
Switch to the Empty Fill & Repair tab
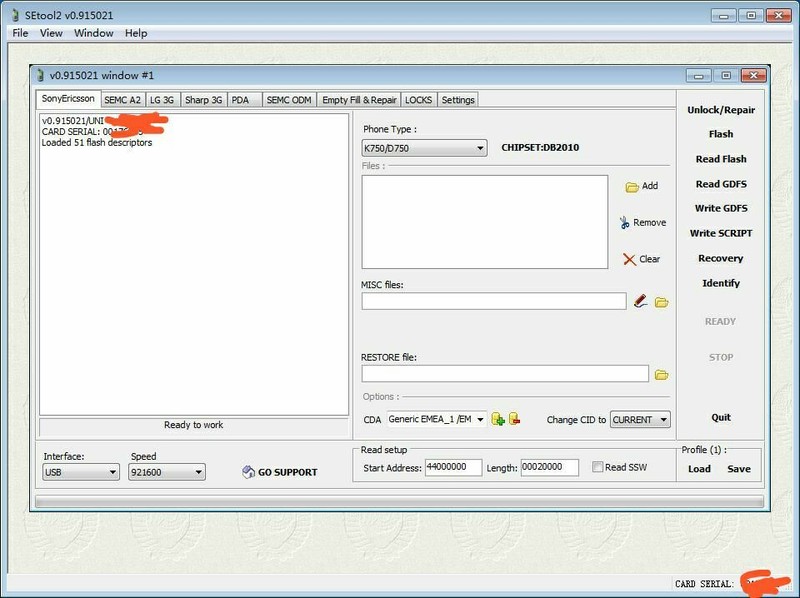[x=359, y=100]
